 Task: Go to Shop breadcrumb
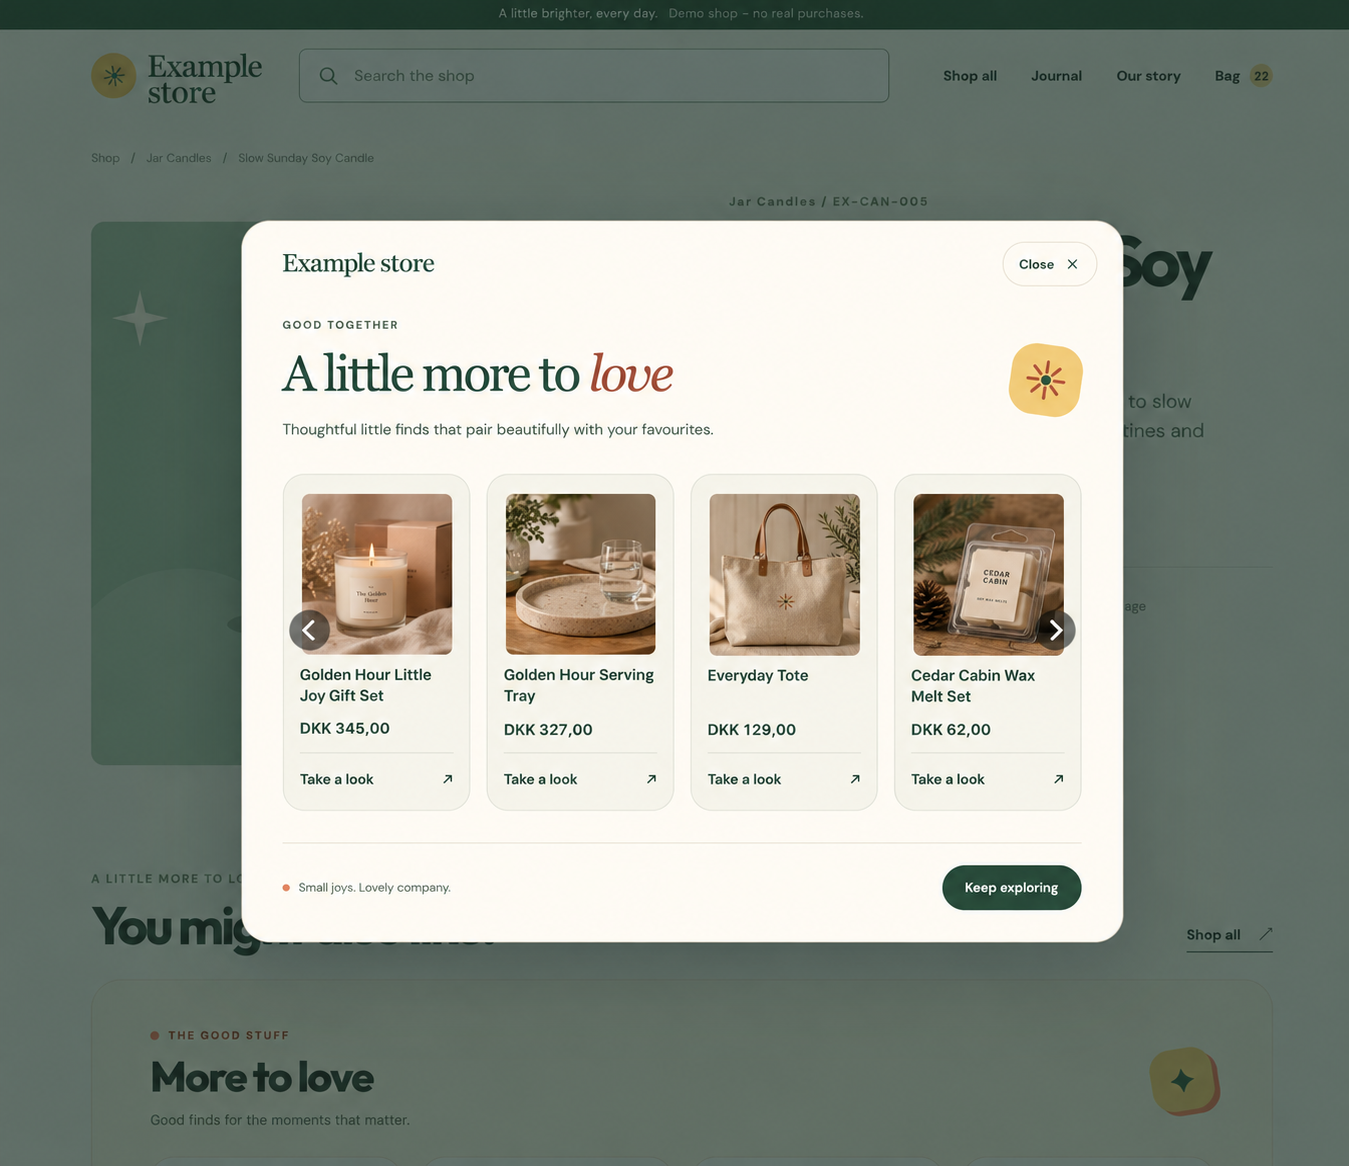(x=105, y=158)
